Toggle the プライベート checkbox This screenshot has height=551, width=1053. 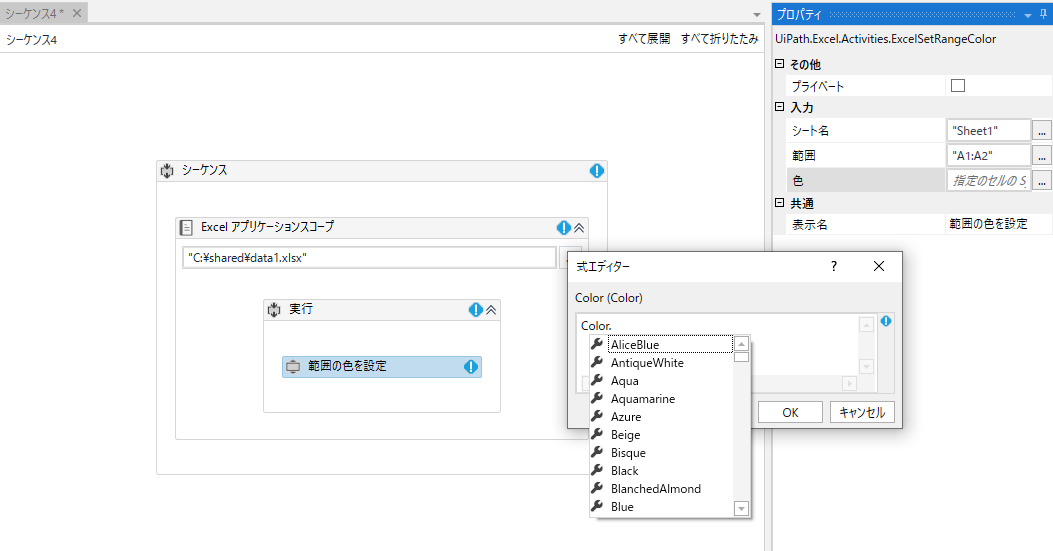958,85
